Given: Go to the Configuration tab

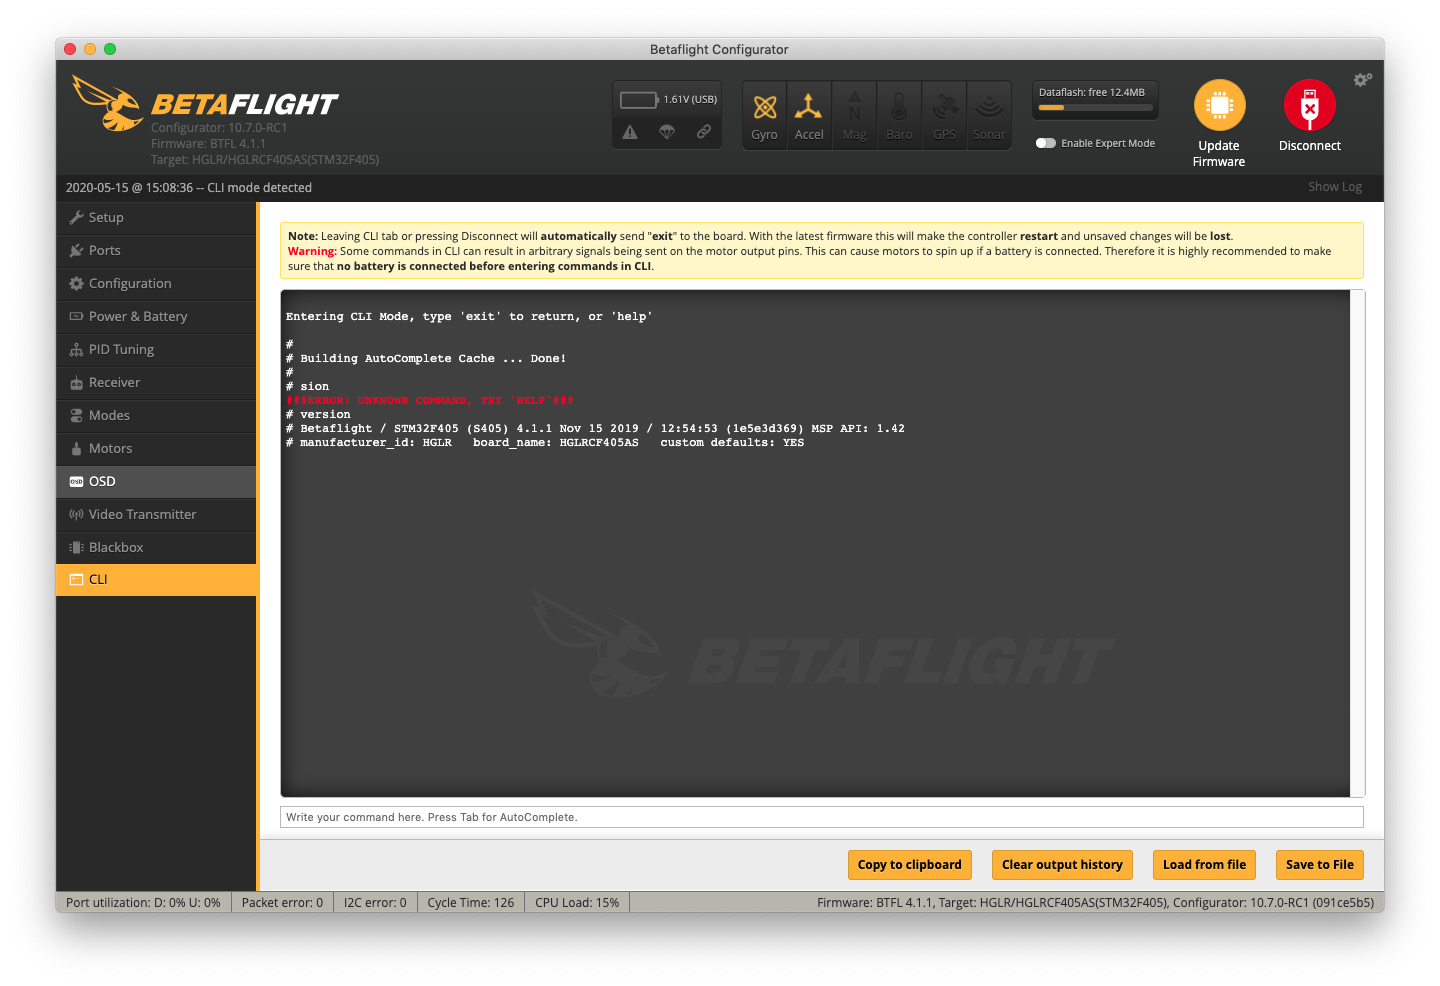Looking at the screenshot, I should 156,283.
